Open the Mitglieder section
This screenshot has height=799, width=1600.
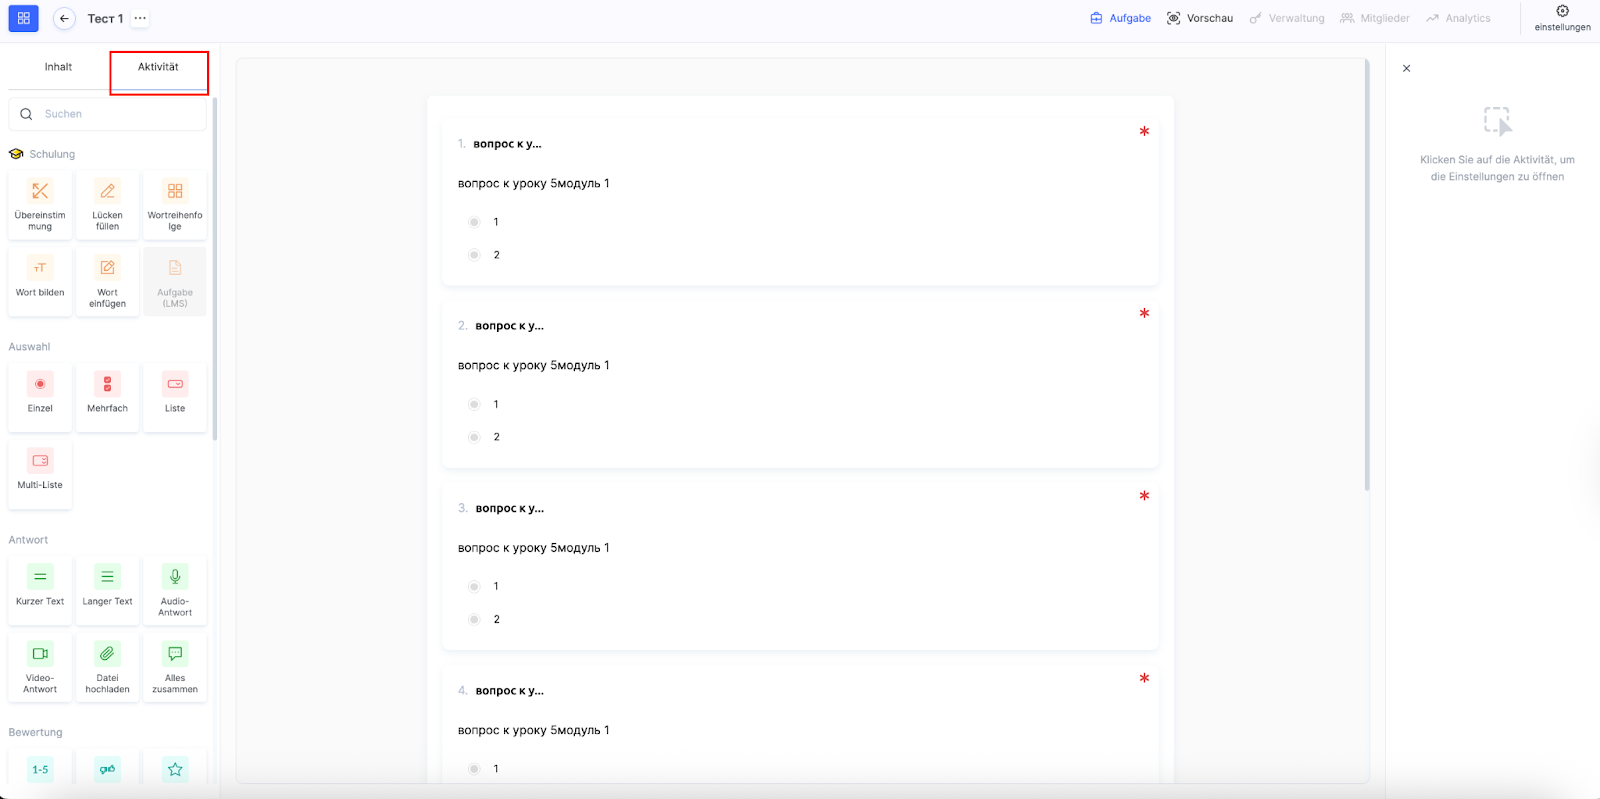[1375, 18]
